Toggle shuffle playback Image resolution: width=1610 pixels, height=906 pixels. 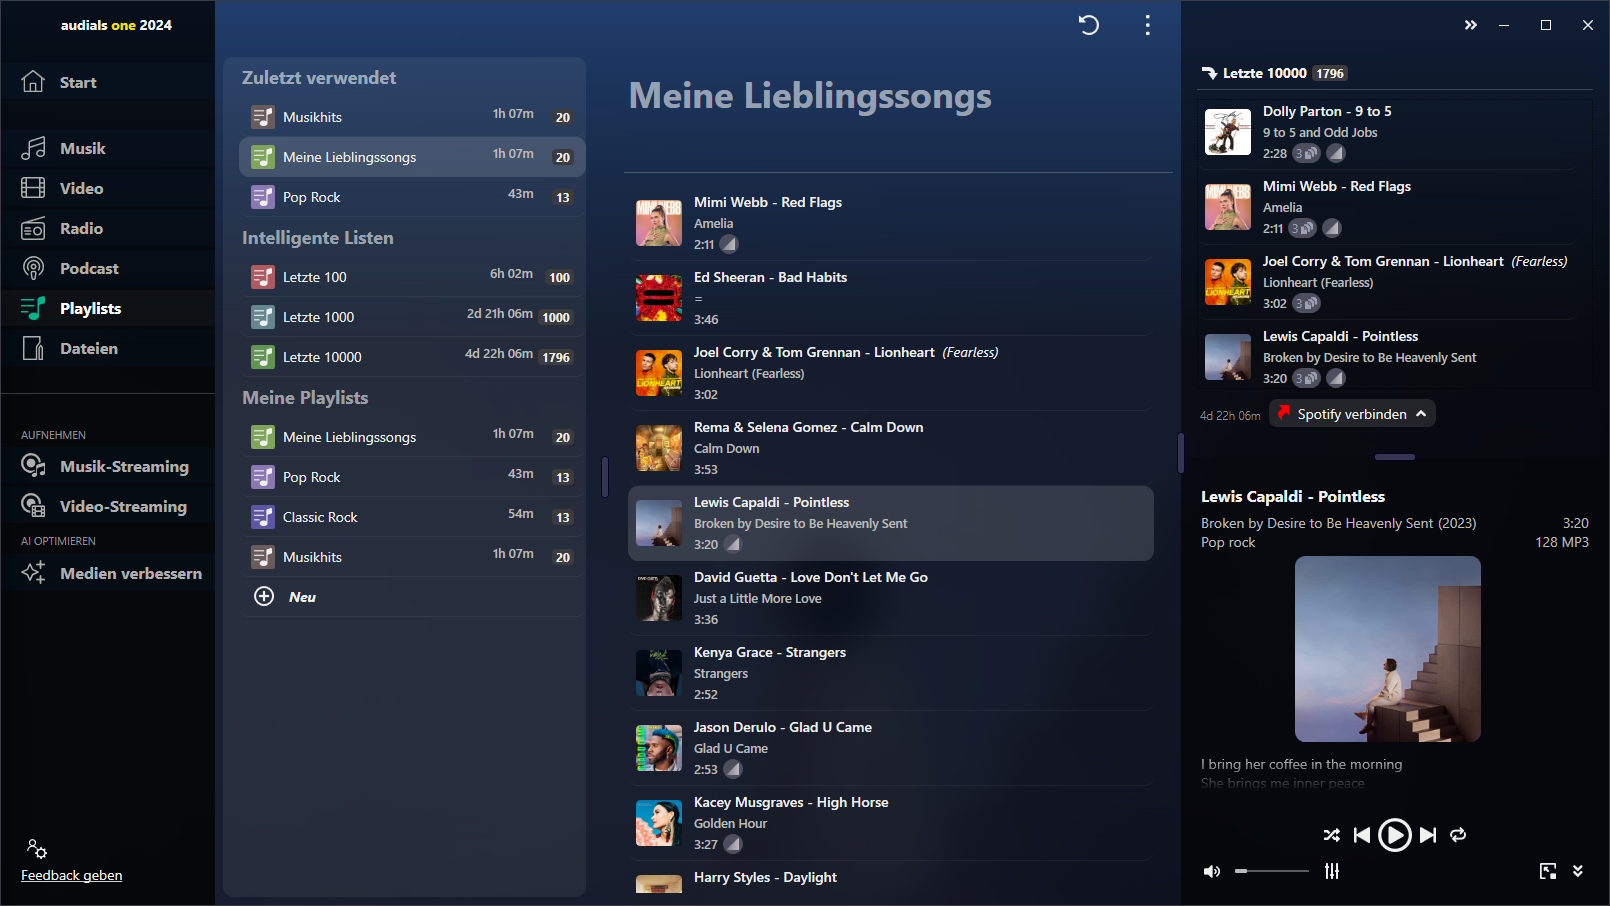1331,835
